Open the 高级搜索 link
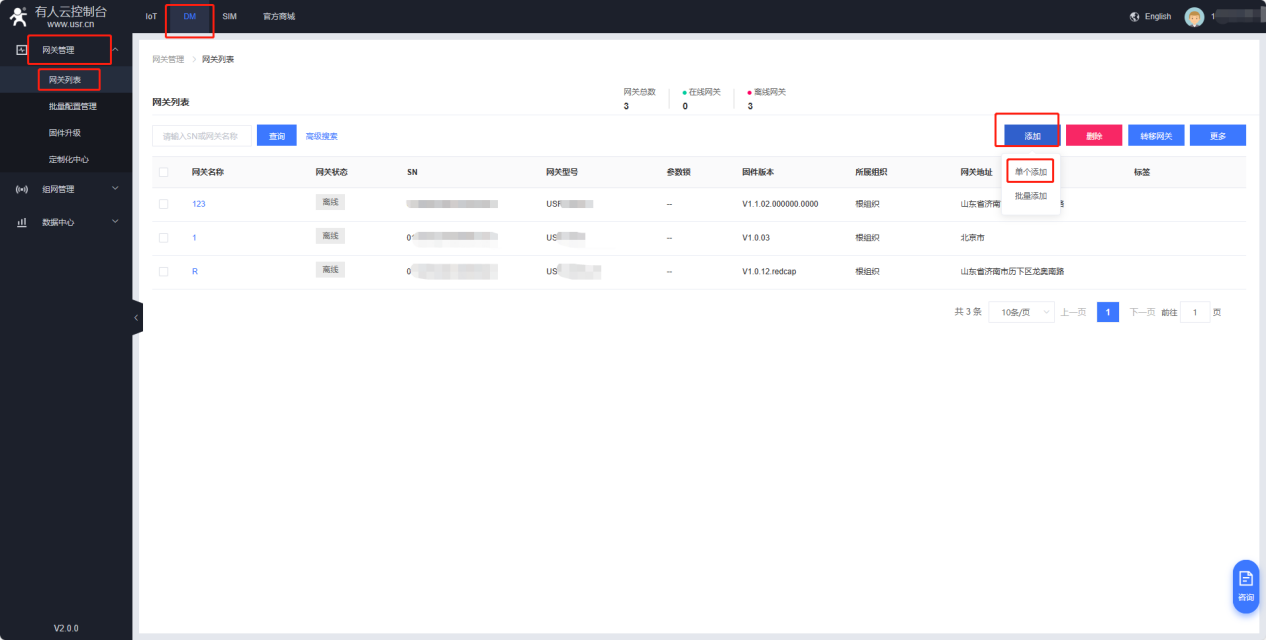Screen dimensions: 1266x640 pos(321,136)
